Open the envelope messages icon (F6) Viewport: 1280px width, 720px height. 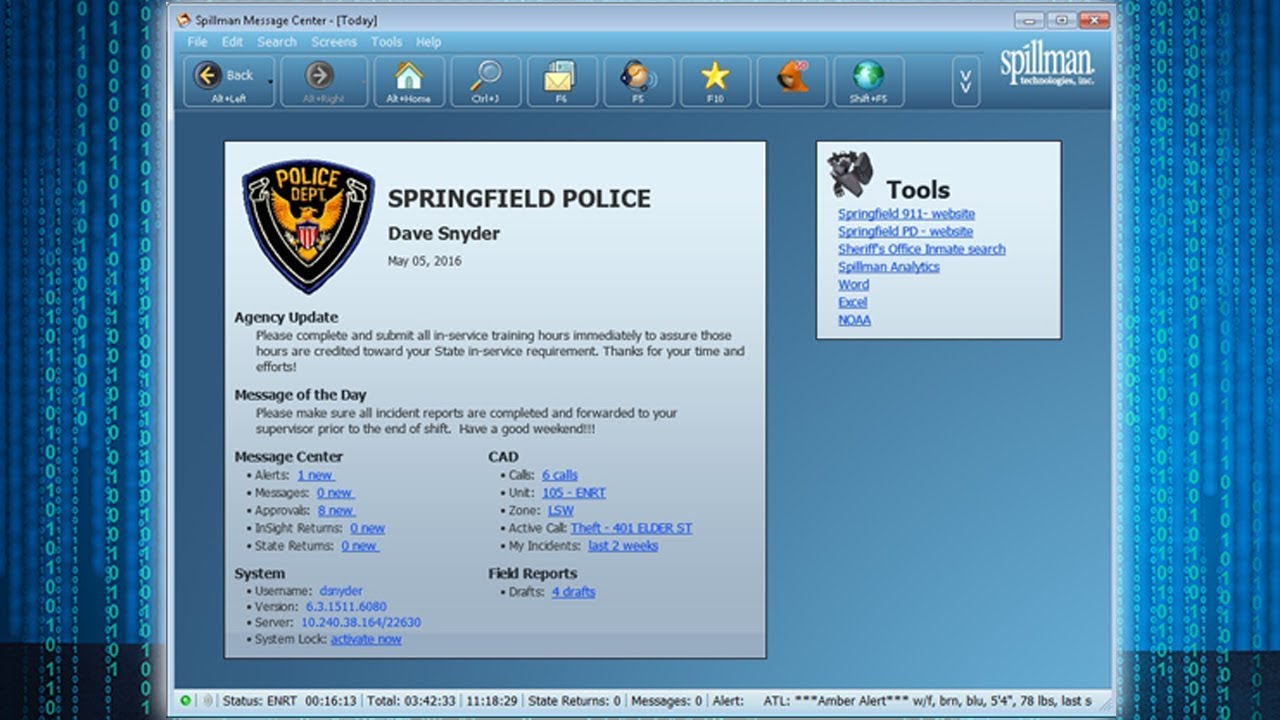click(561, 81)
